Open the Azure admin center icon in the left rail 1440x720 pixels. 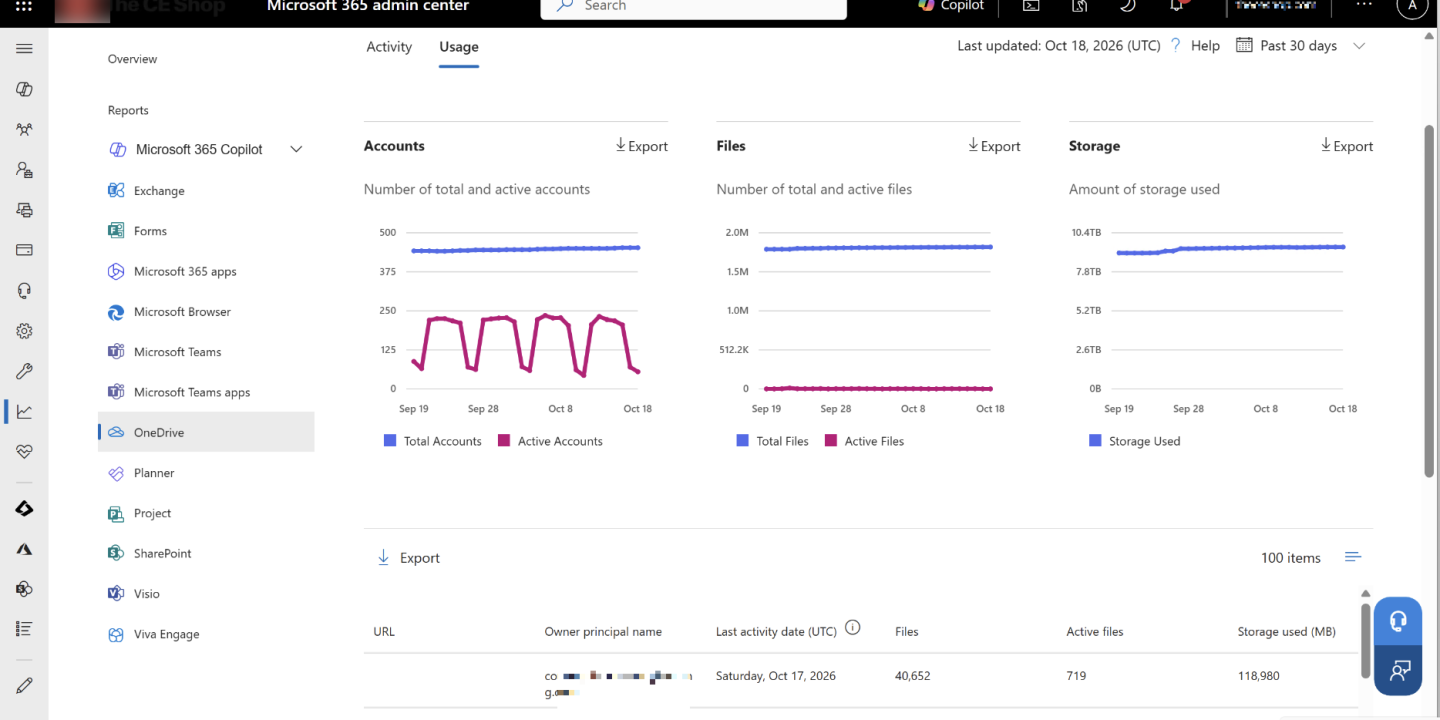tap(24, 549)
